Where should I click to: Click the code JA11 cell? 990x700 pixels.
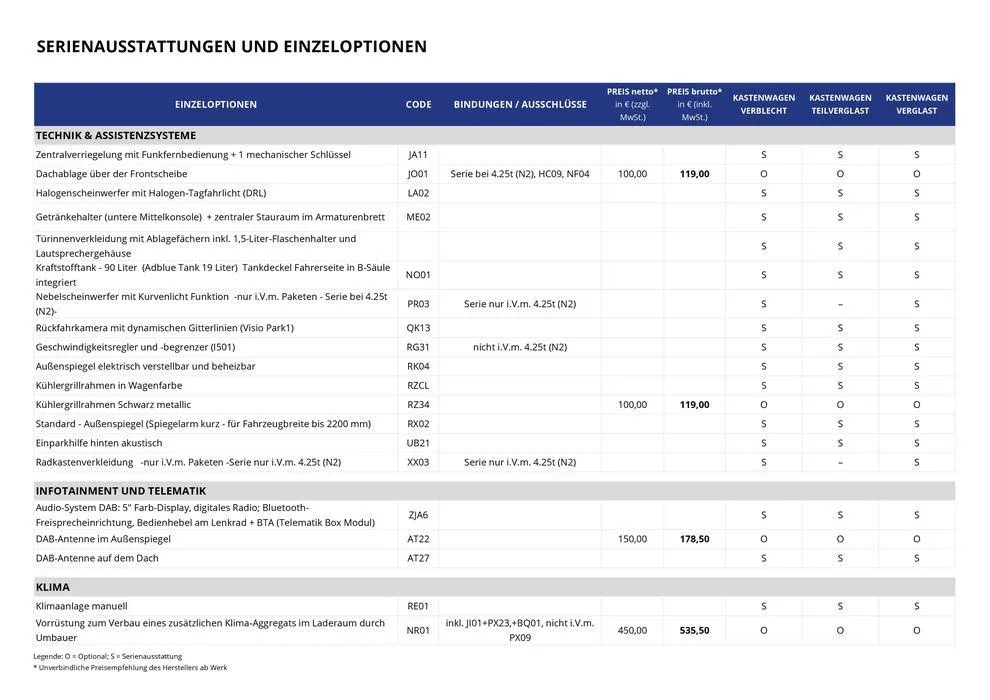tap(418, 155)
